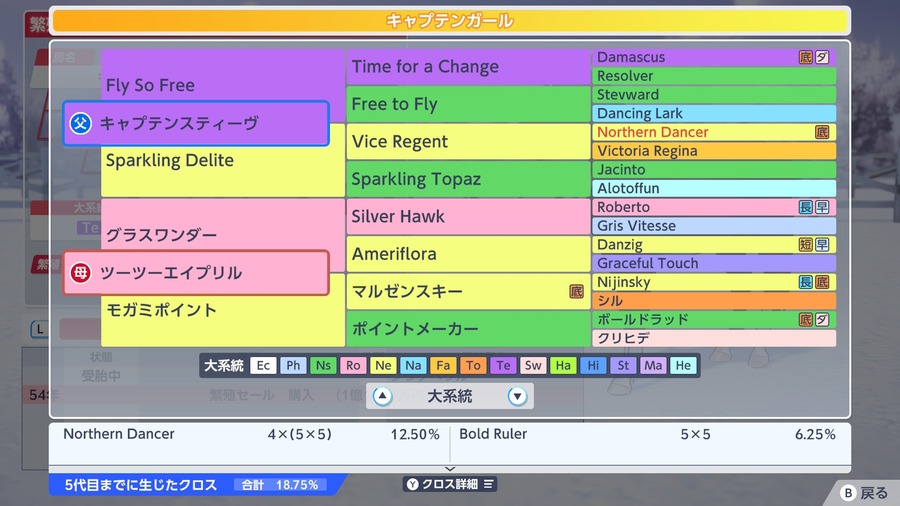Screen dimensions: 900x506
Task: Select the Ec lineage swatch
Action: point(263,365)
